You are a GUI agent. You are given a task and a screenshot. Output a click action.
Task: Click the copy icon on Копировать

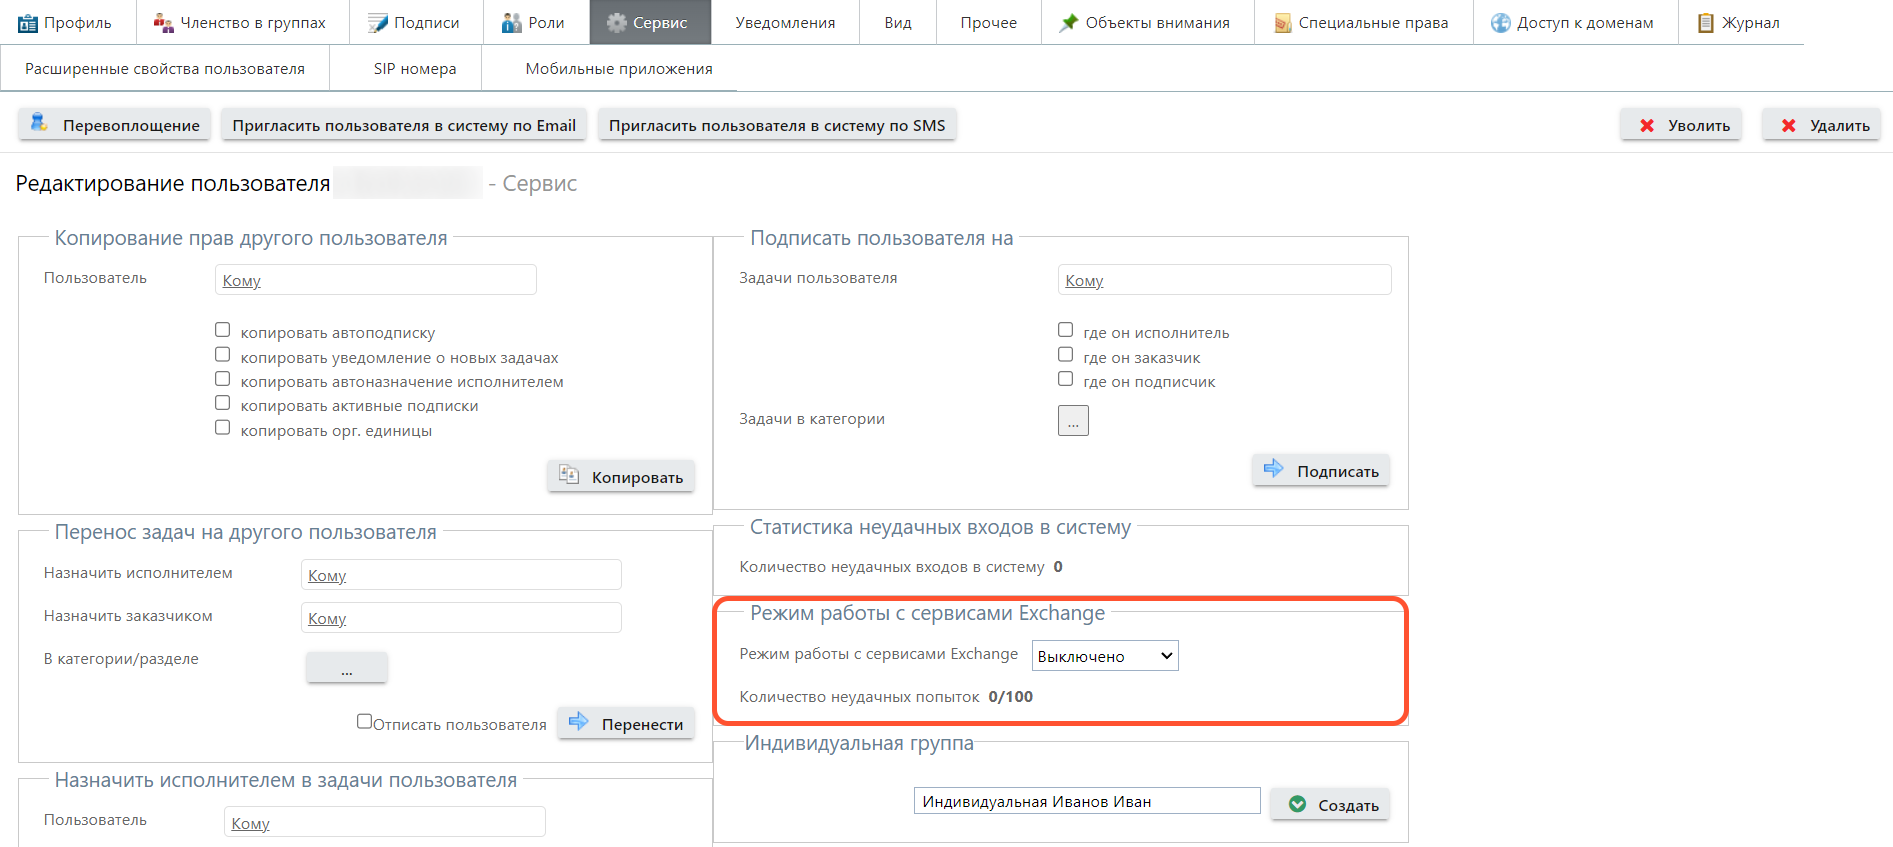click(569, 475)
